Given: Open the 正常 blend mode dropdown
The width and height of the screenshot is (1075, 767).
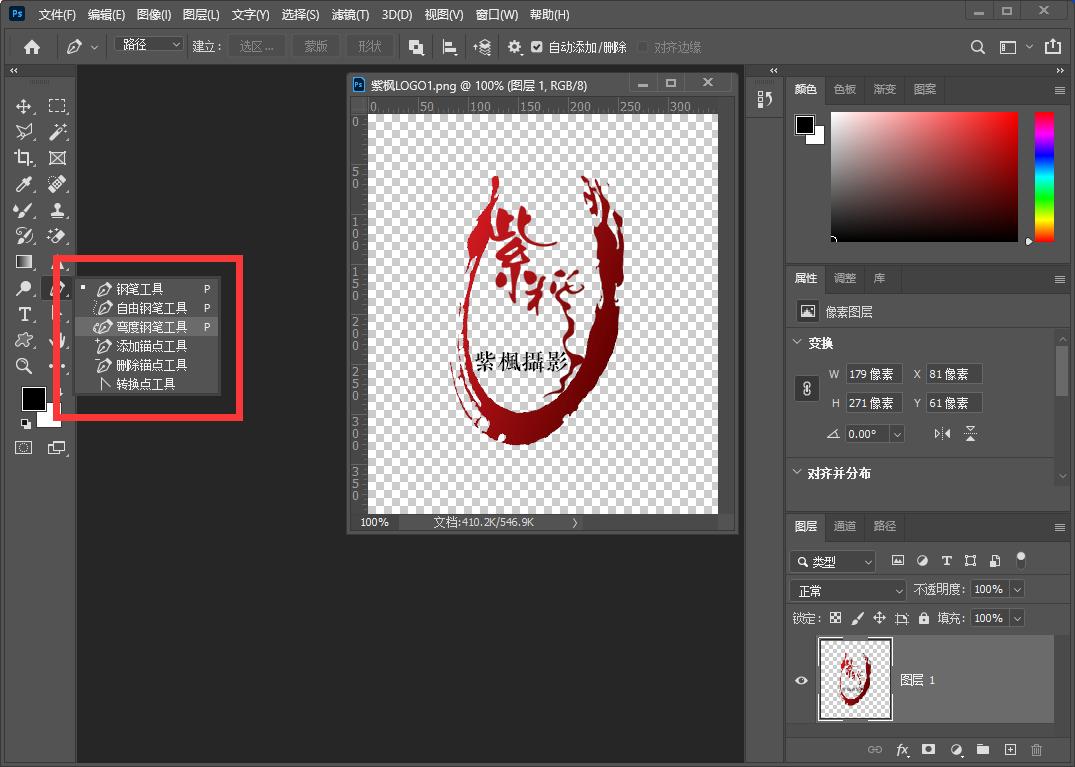Looking at the screenshot, I should click(848, 590).
